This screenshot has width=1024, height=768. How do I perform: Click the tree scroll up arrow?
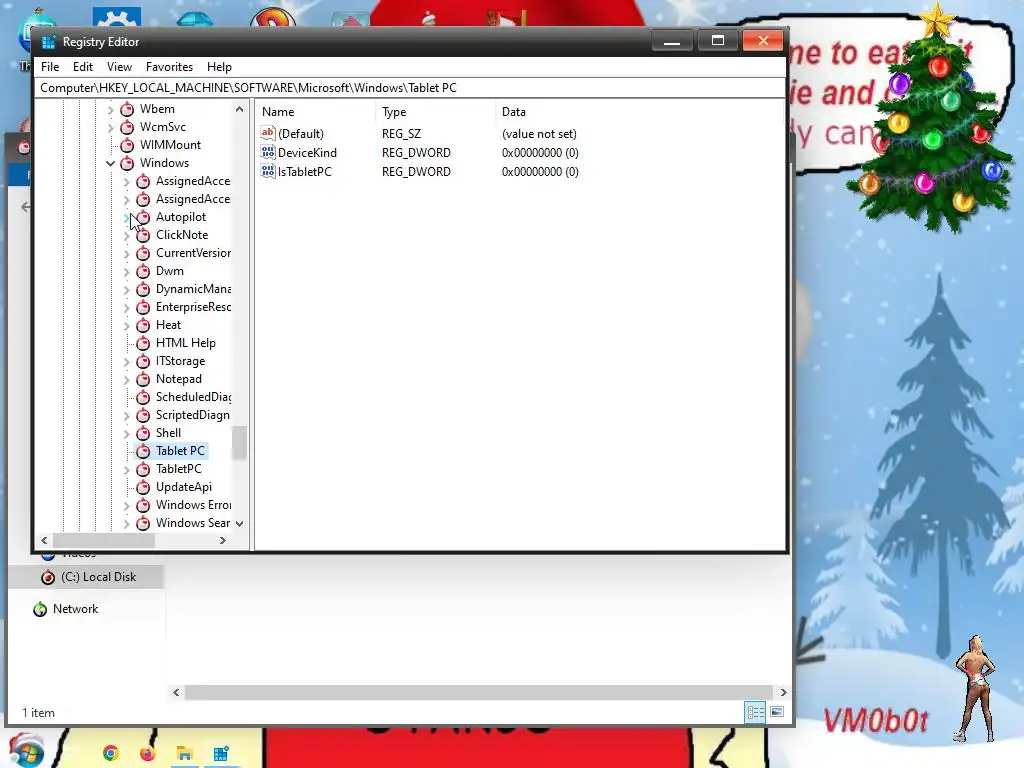(x=240, y=109)
